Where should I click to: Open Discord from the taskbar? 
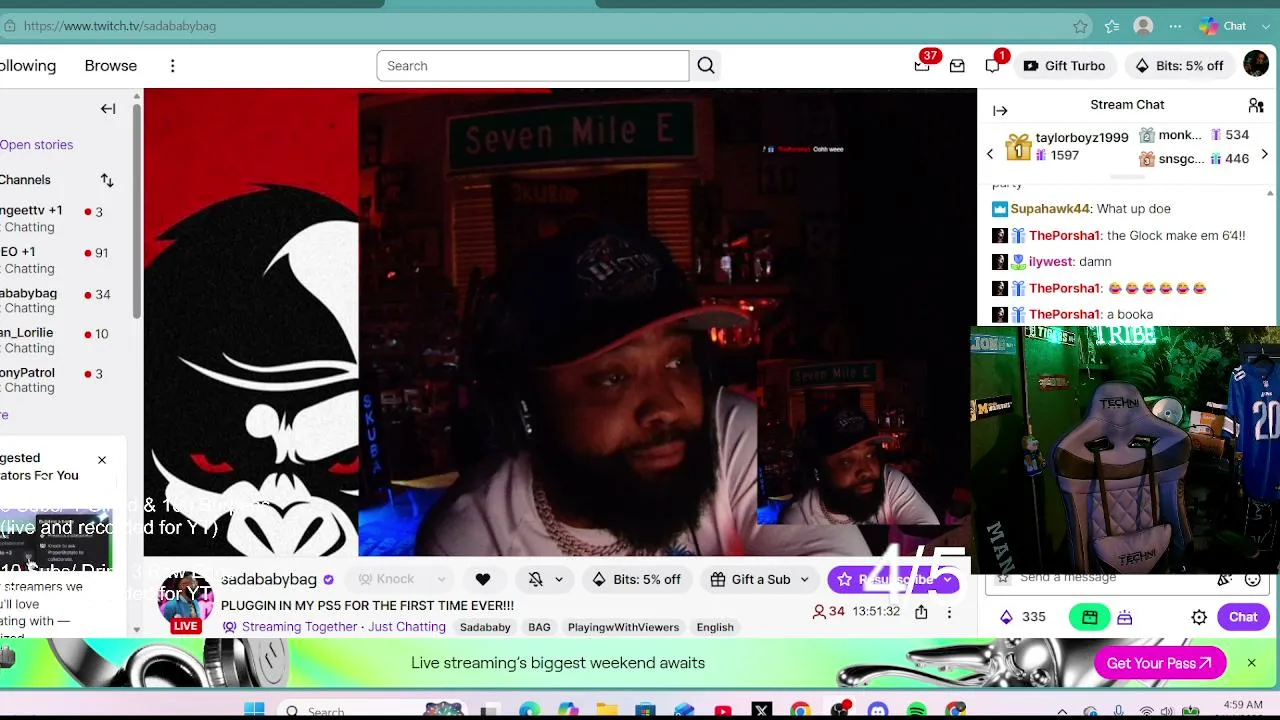878,711
